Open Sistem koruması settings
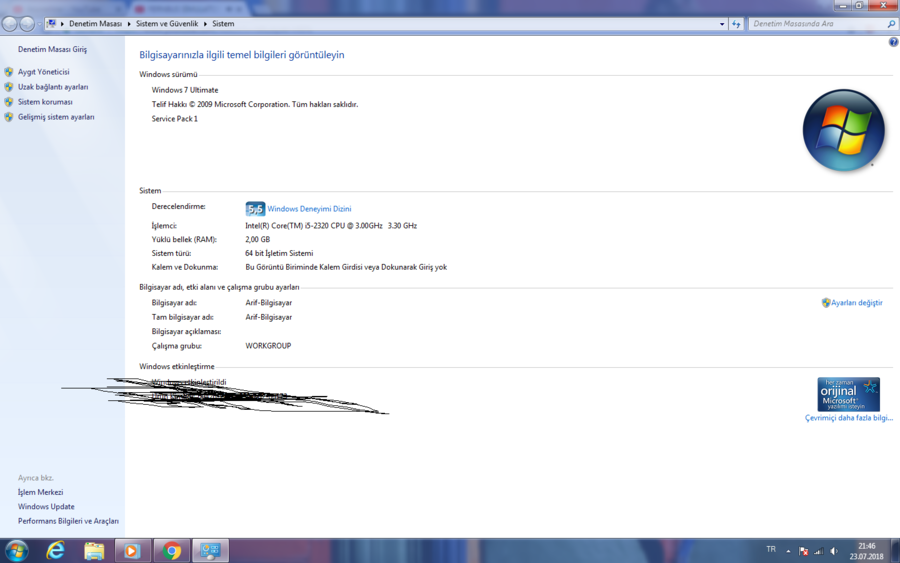Image resolution: width=900 pixels, height=563 pixels. point(45,102)
